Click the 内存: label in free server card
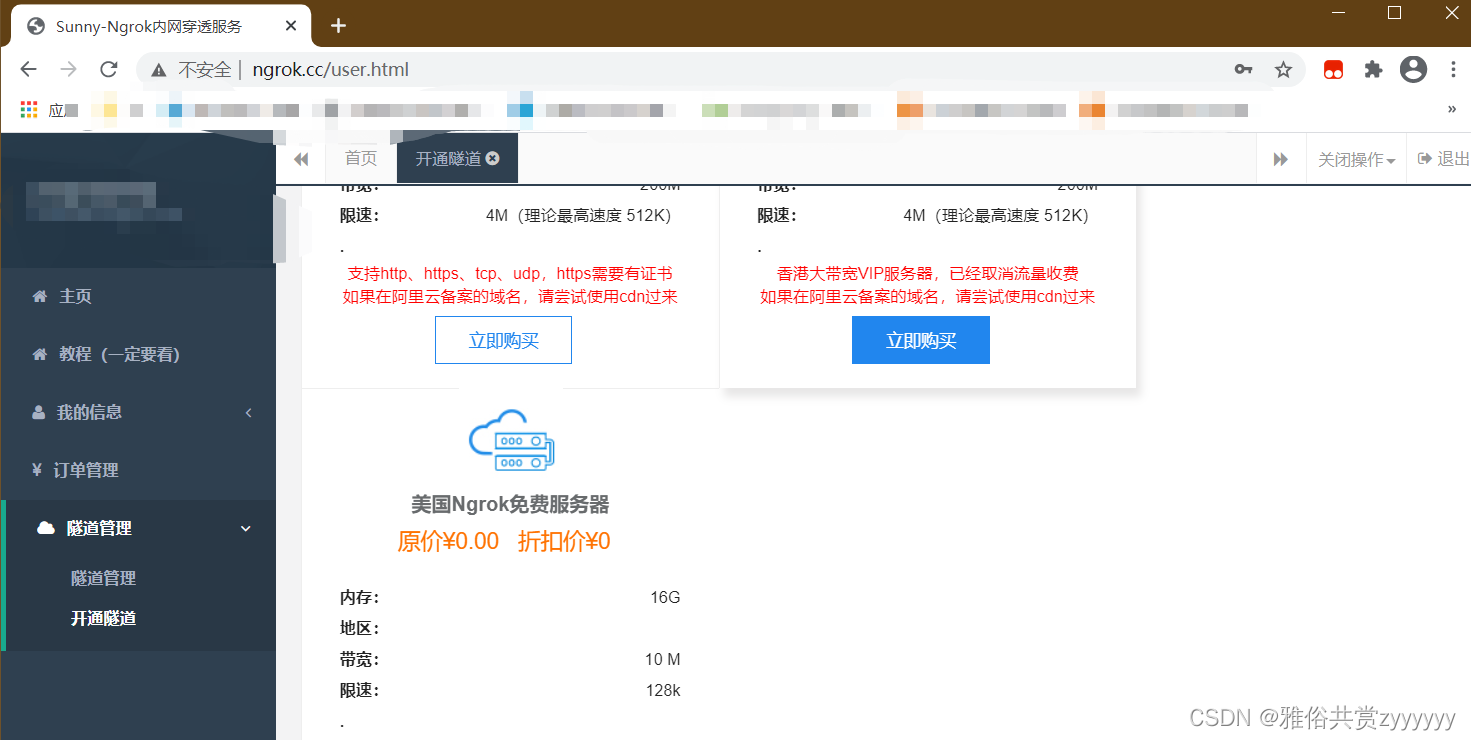This screenshot has width=1471, height=740. [x=360, y=598]
